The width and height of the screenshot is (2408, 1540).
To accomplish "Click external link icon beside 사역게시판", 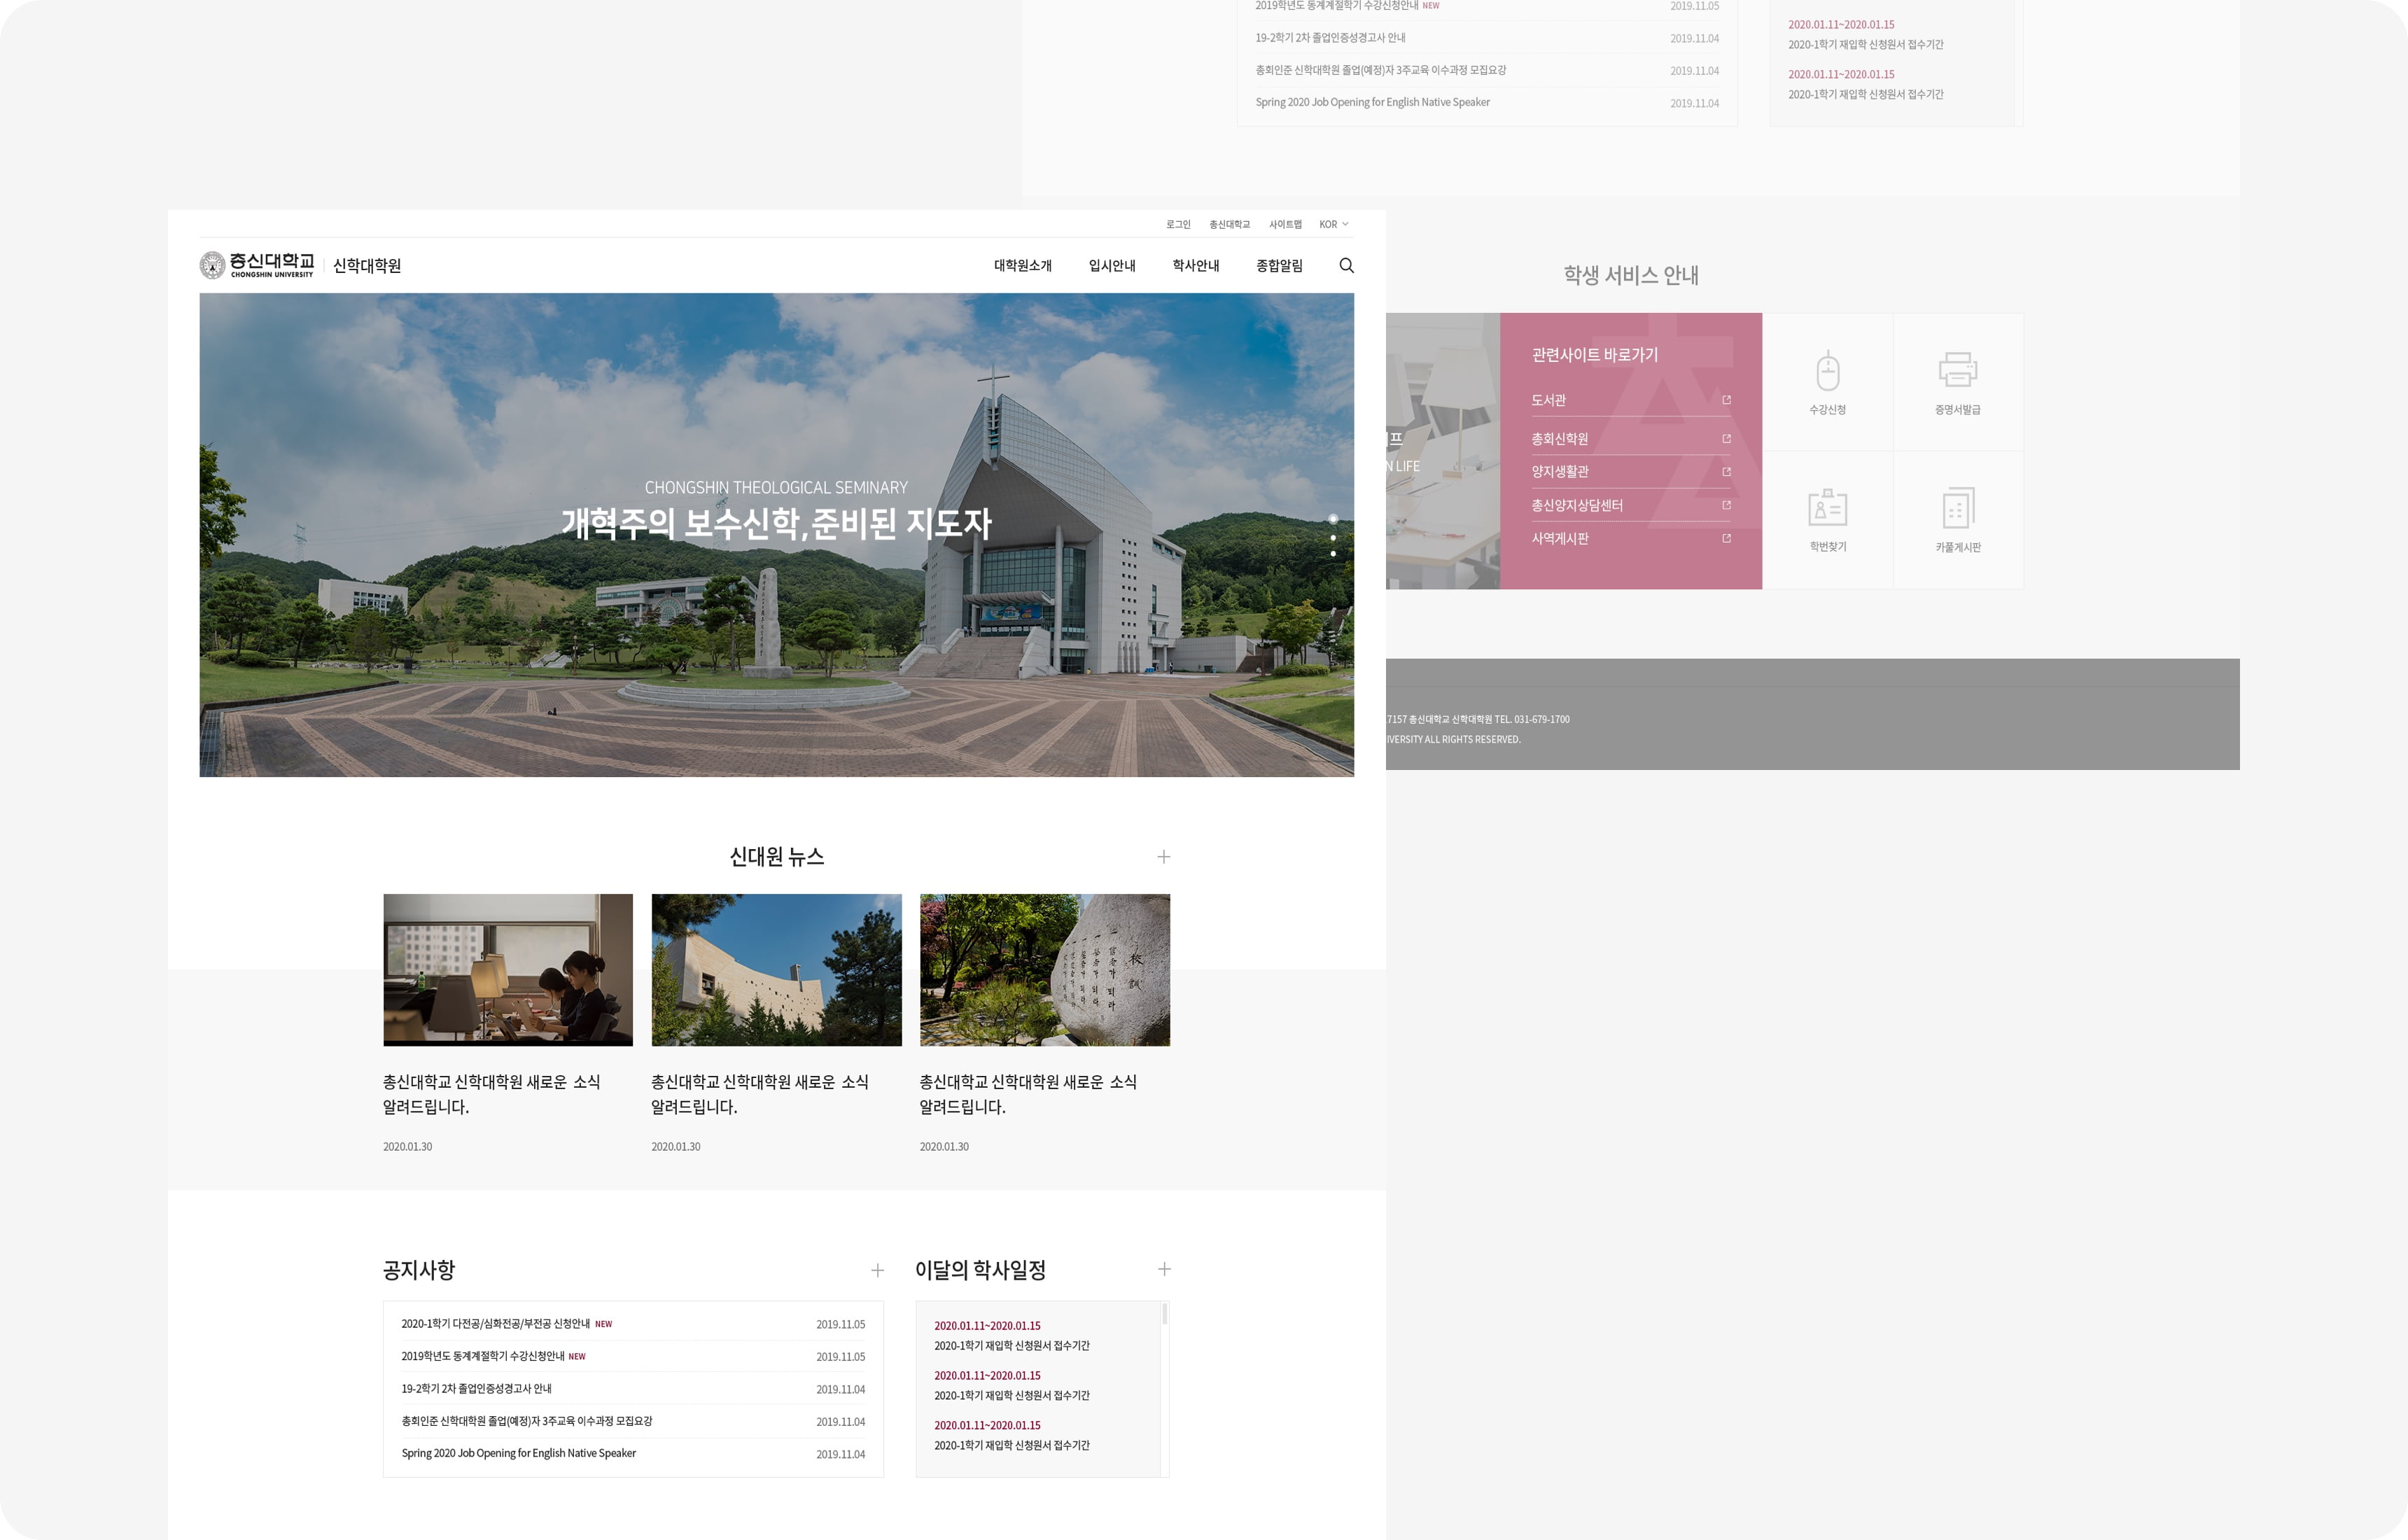I will click(x=1726, y=538).
